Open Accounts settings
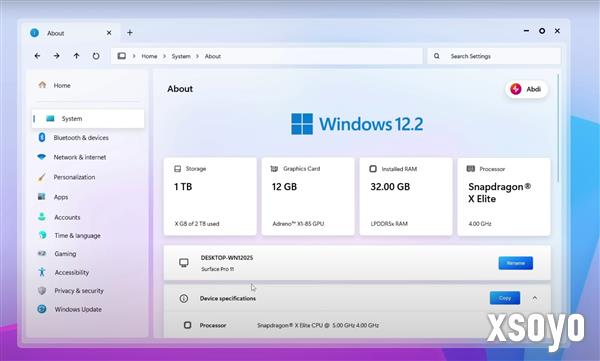The image size is (600, 361). tap(88, 217)
